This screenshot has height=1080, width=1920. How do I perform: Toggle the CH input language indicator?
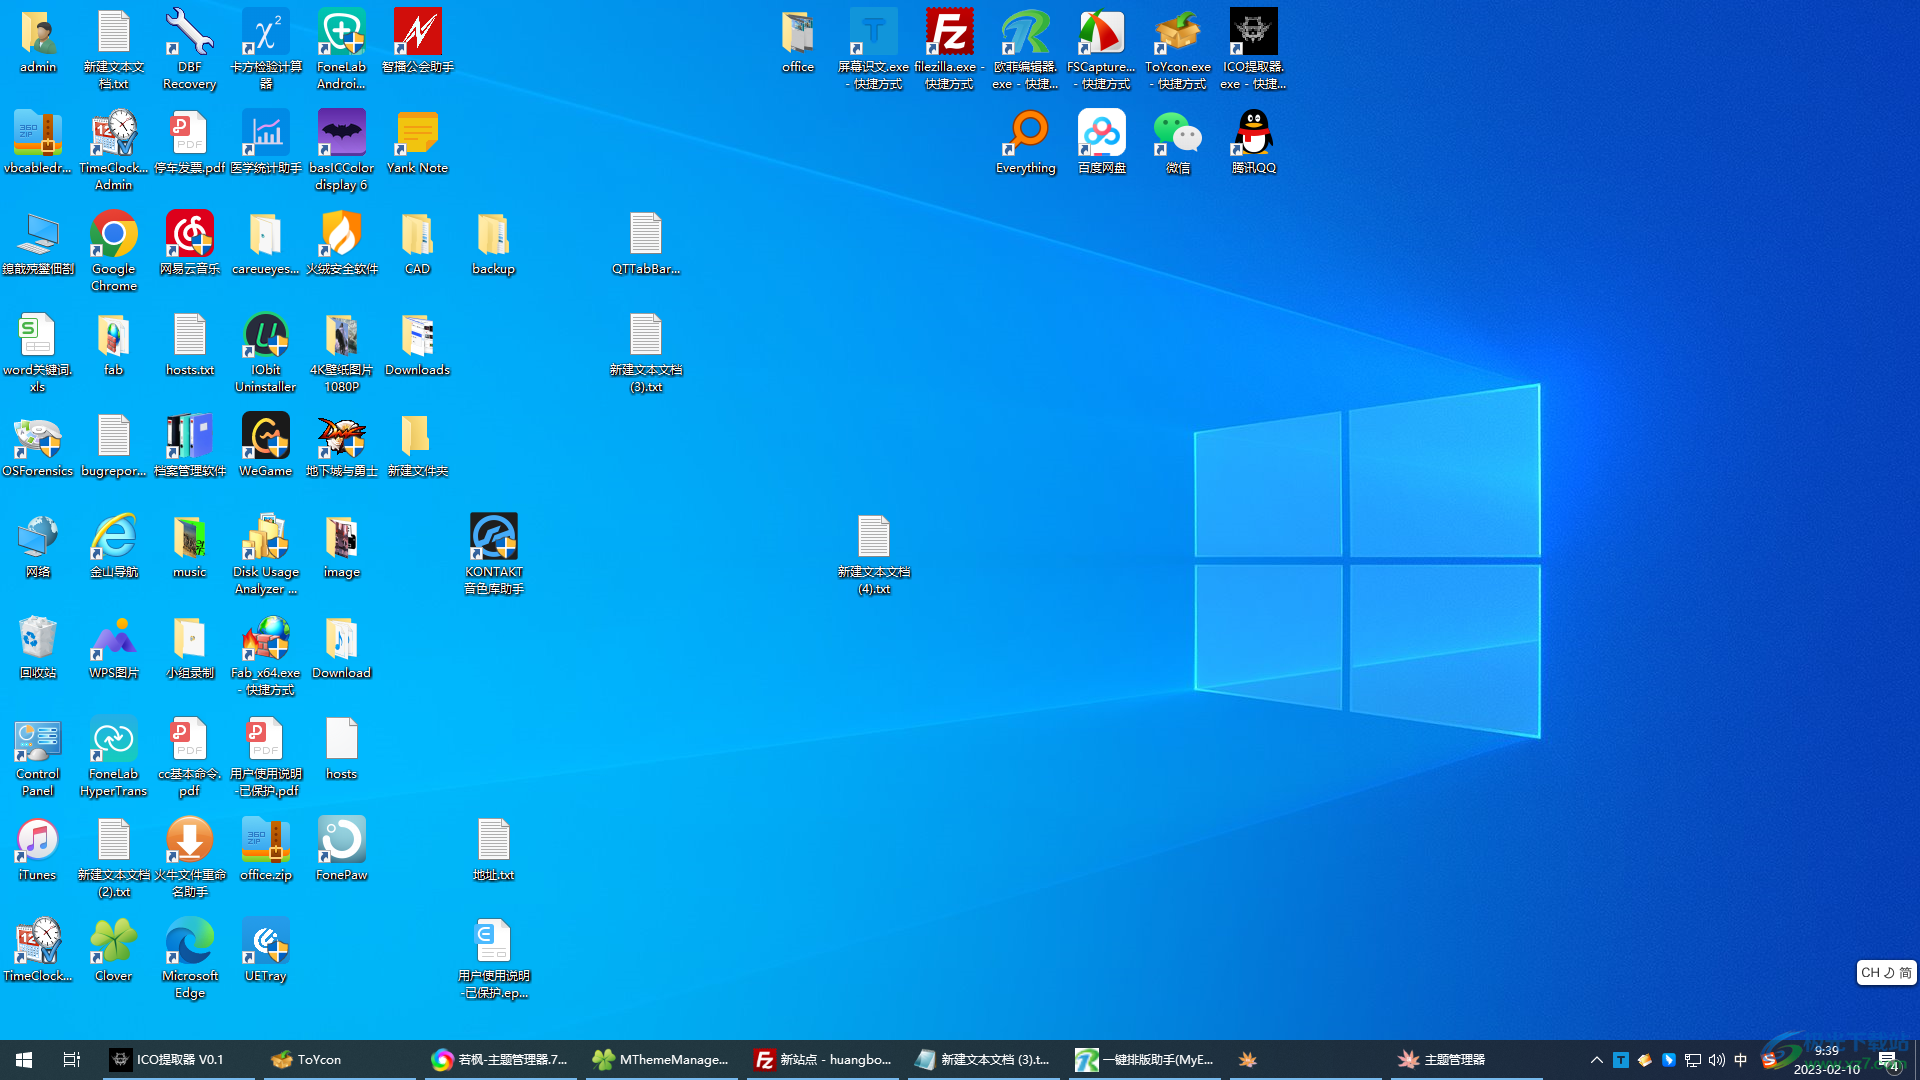pos(1870,973)
